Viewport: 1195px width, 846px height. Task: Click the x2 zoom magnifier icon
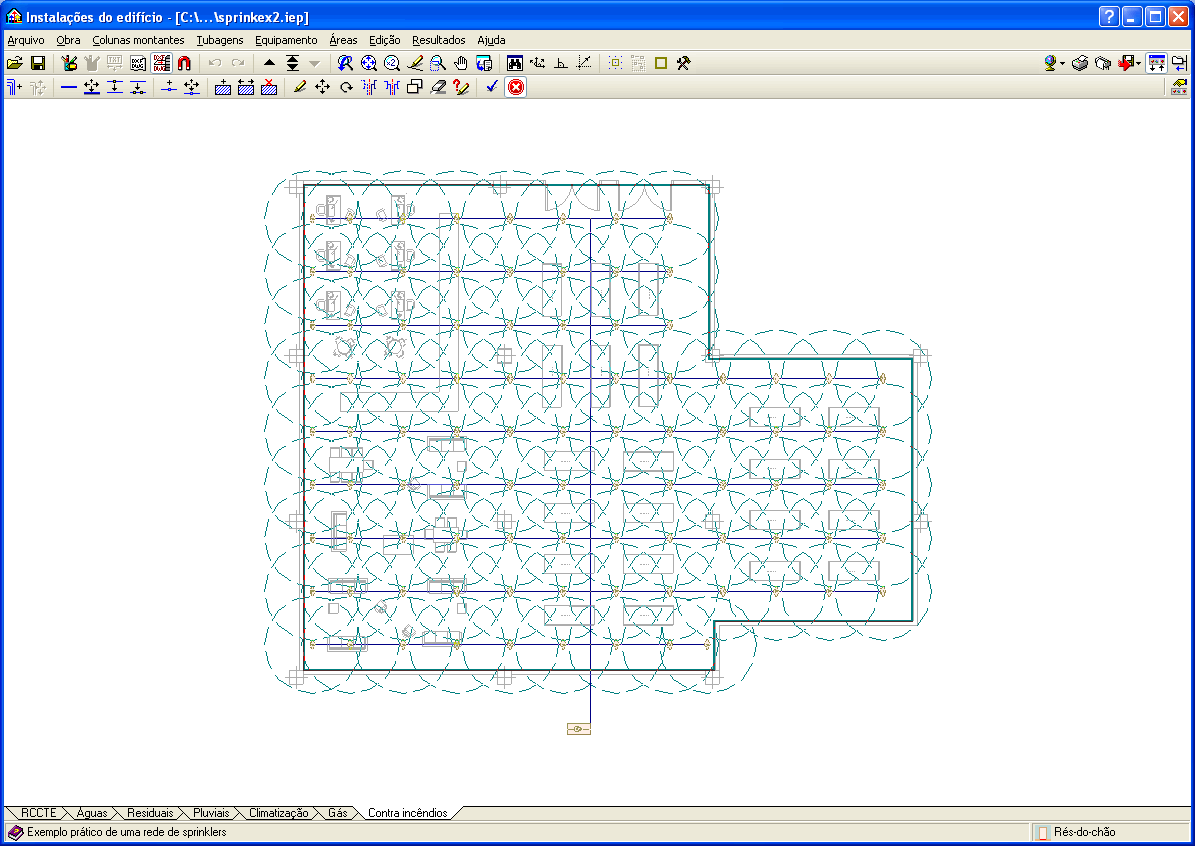coord(392,63)
